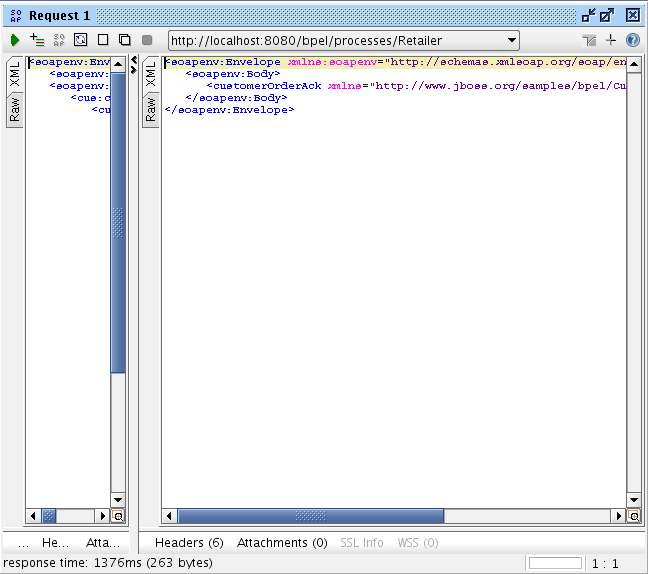Click the clone request icon
Screen dimensions: 648x574
[124, 40]
